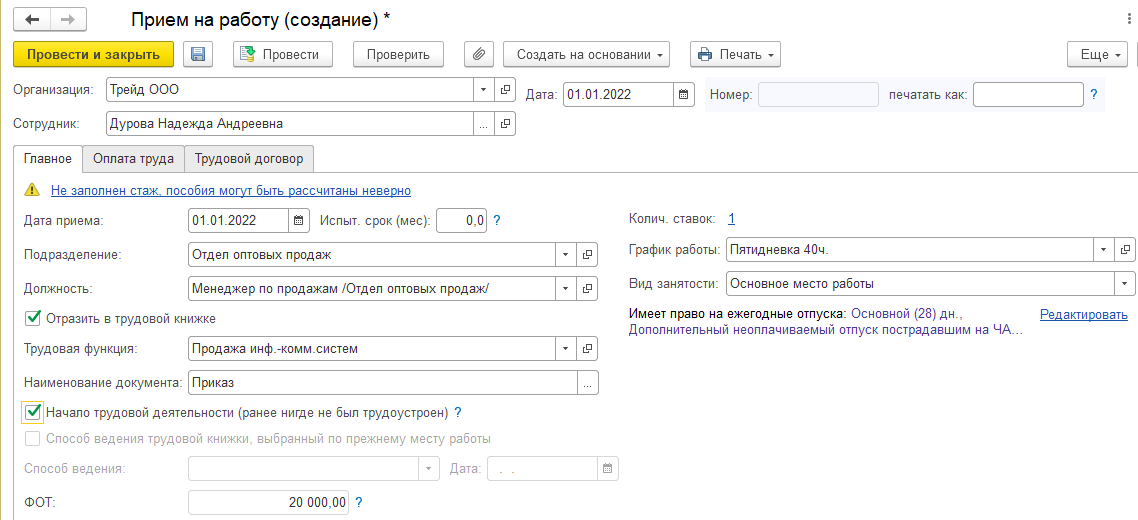Click the 'Редактировать' vacation link
The height and width of the screenshot is (520, 1138).
point(1083,315)
